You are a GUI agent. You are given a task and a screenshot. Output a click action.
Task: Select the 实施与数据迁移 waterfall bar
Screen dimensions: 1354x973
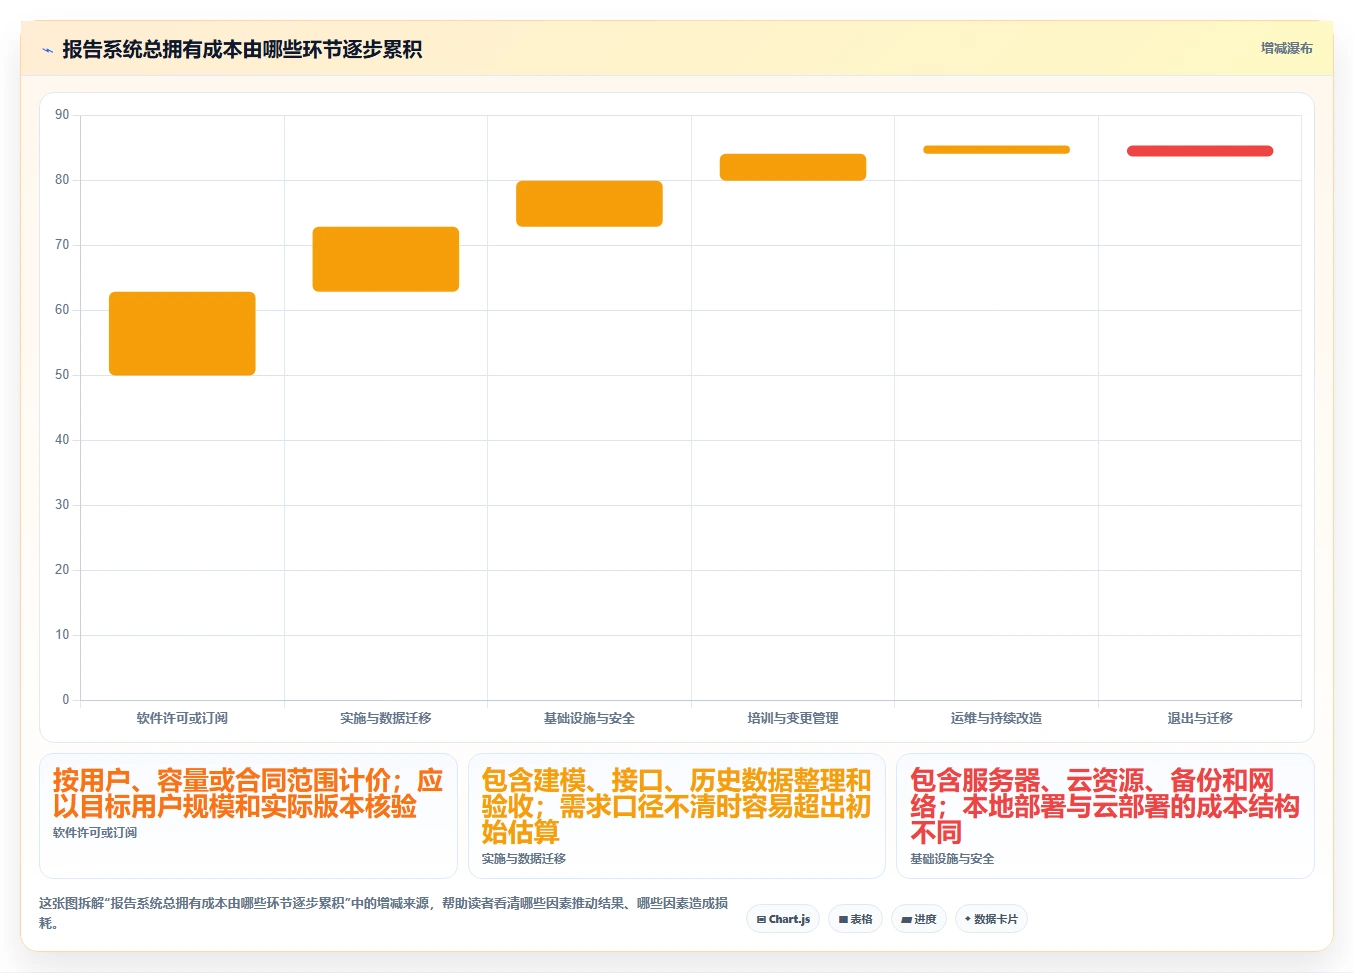pyautogui.click(x=386, y=259)
